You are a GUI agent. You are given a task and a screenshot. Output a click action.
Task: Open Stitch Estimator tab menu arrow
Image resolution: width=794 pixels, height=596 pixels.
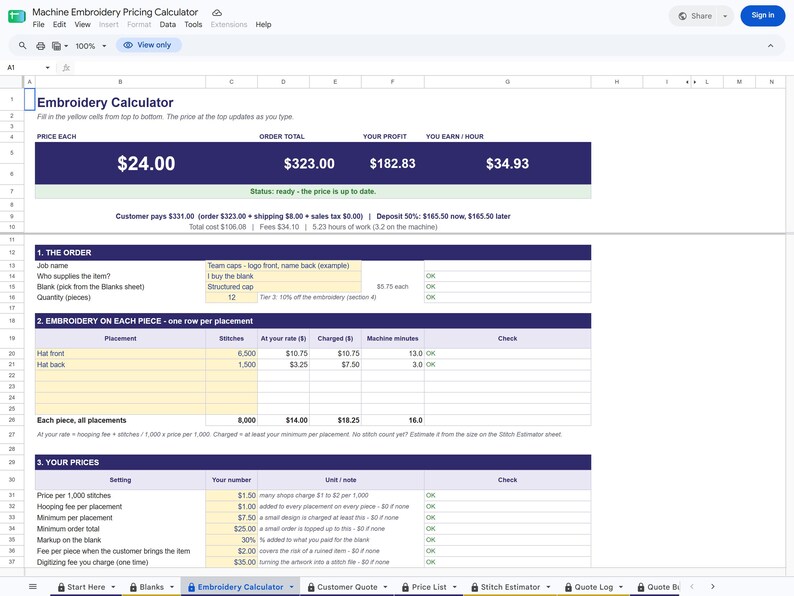point(548,587)
